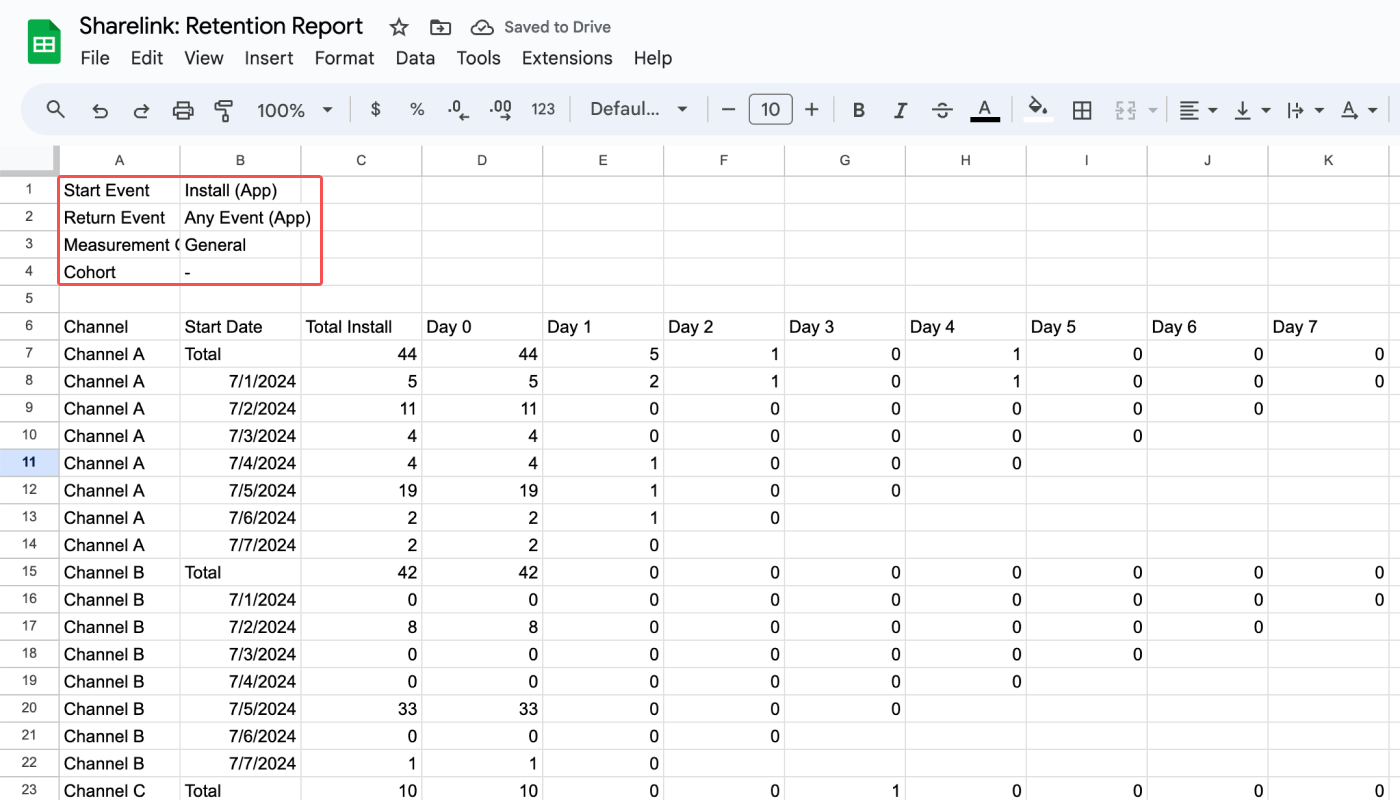Viewport: 1400px width, 800px height.
Task: Open the Help menu
Action: (653, 58)
